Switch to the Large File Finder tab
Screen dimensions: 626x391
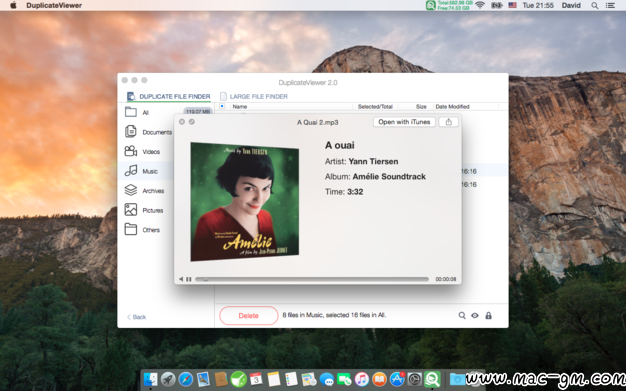254,96
